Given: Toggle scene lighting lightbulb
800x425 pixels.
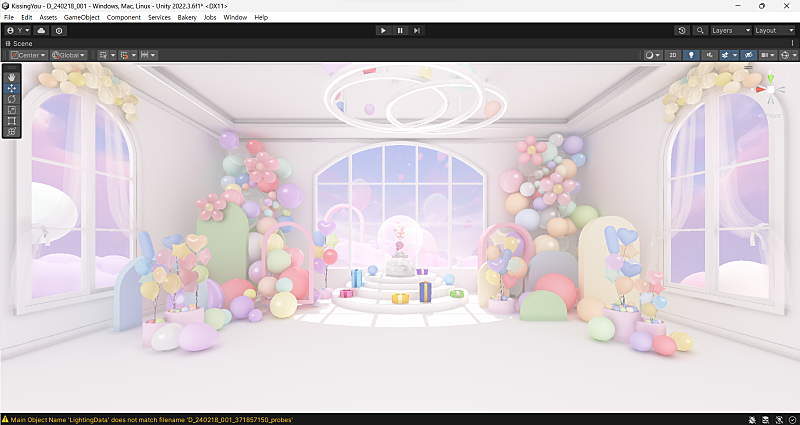Looking at the screenshot, I should point(691,55).
